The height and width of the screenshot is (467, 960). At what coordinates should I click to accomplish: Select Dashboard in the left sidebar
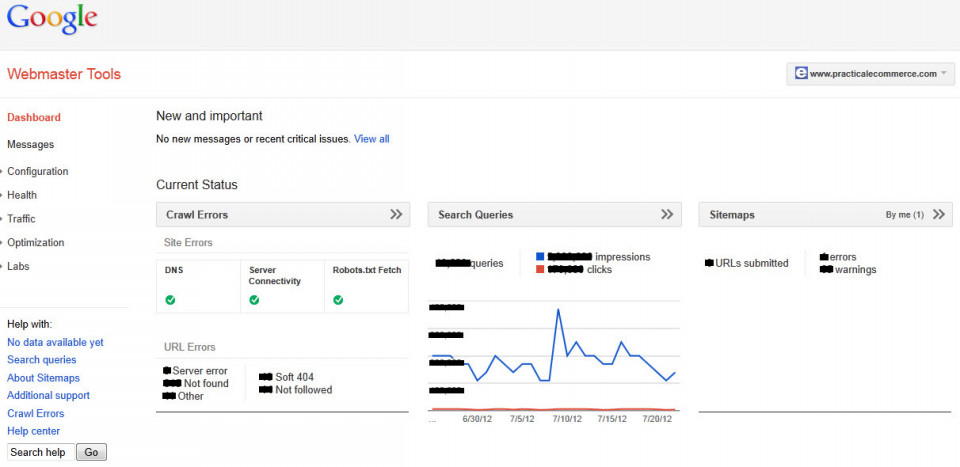pos(33,117)
